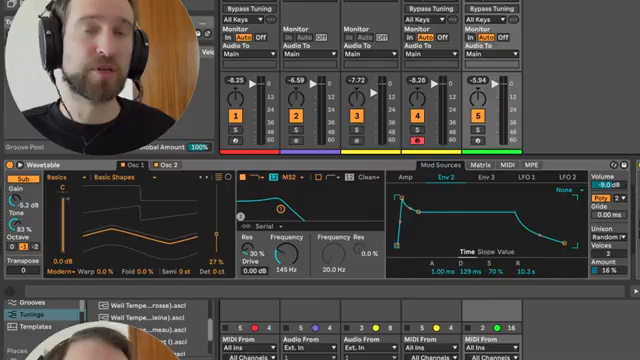Open Basics wavetable category dropdown
Viewport: 640px width, 360px height.
coord(67,177)
